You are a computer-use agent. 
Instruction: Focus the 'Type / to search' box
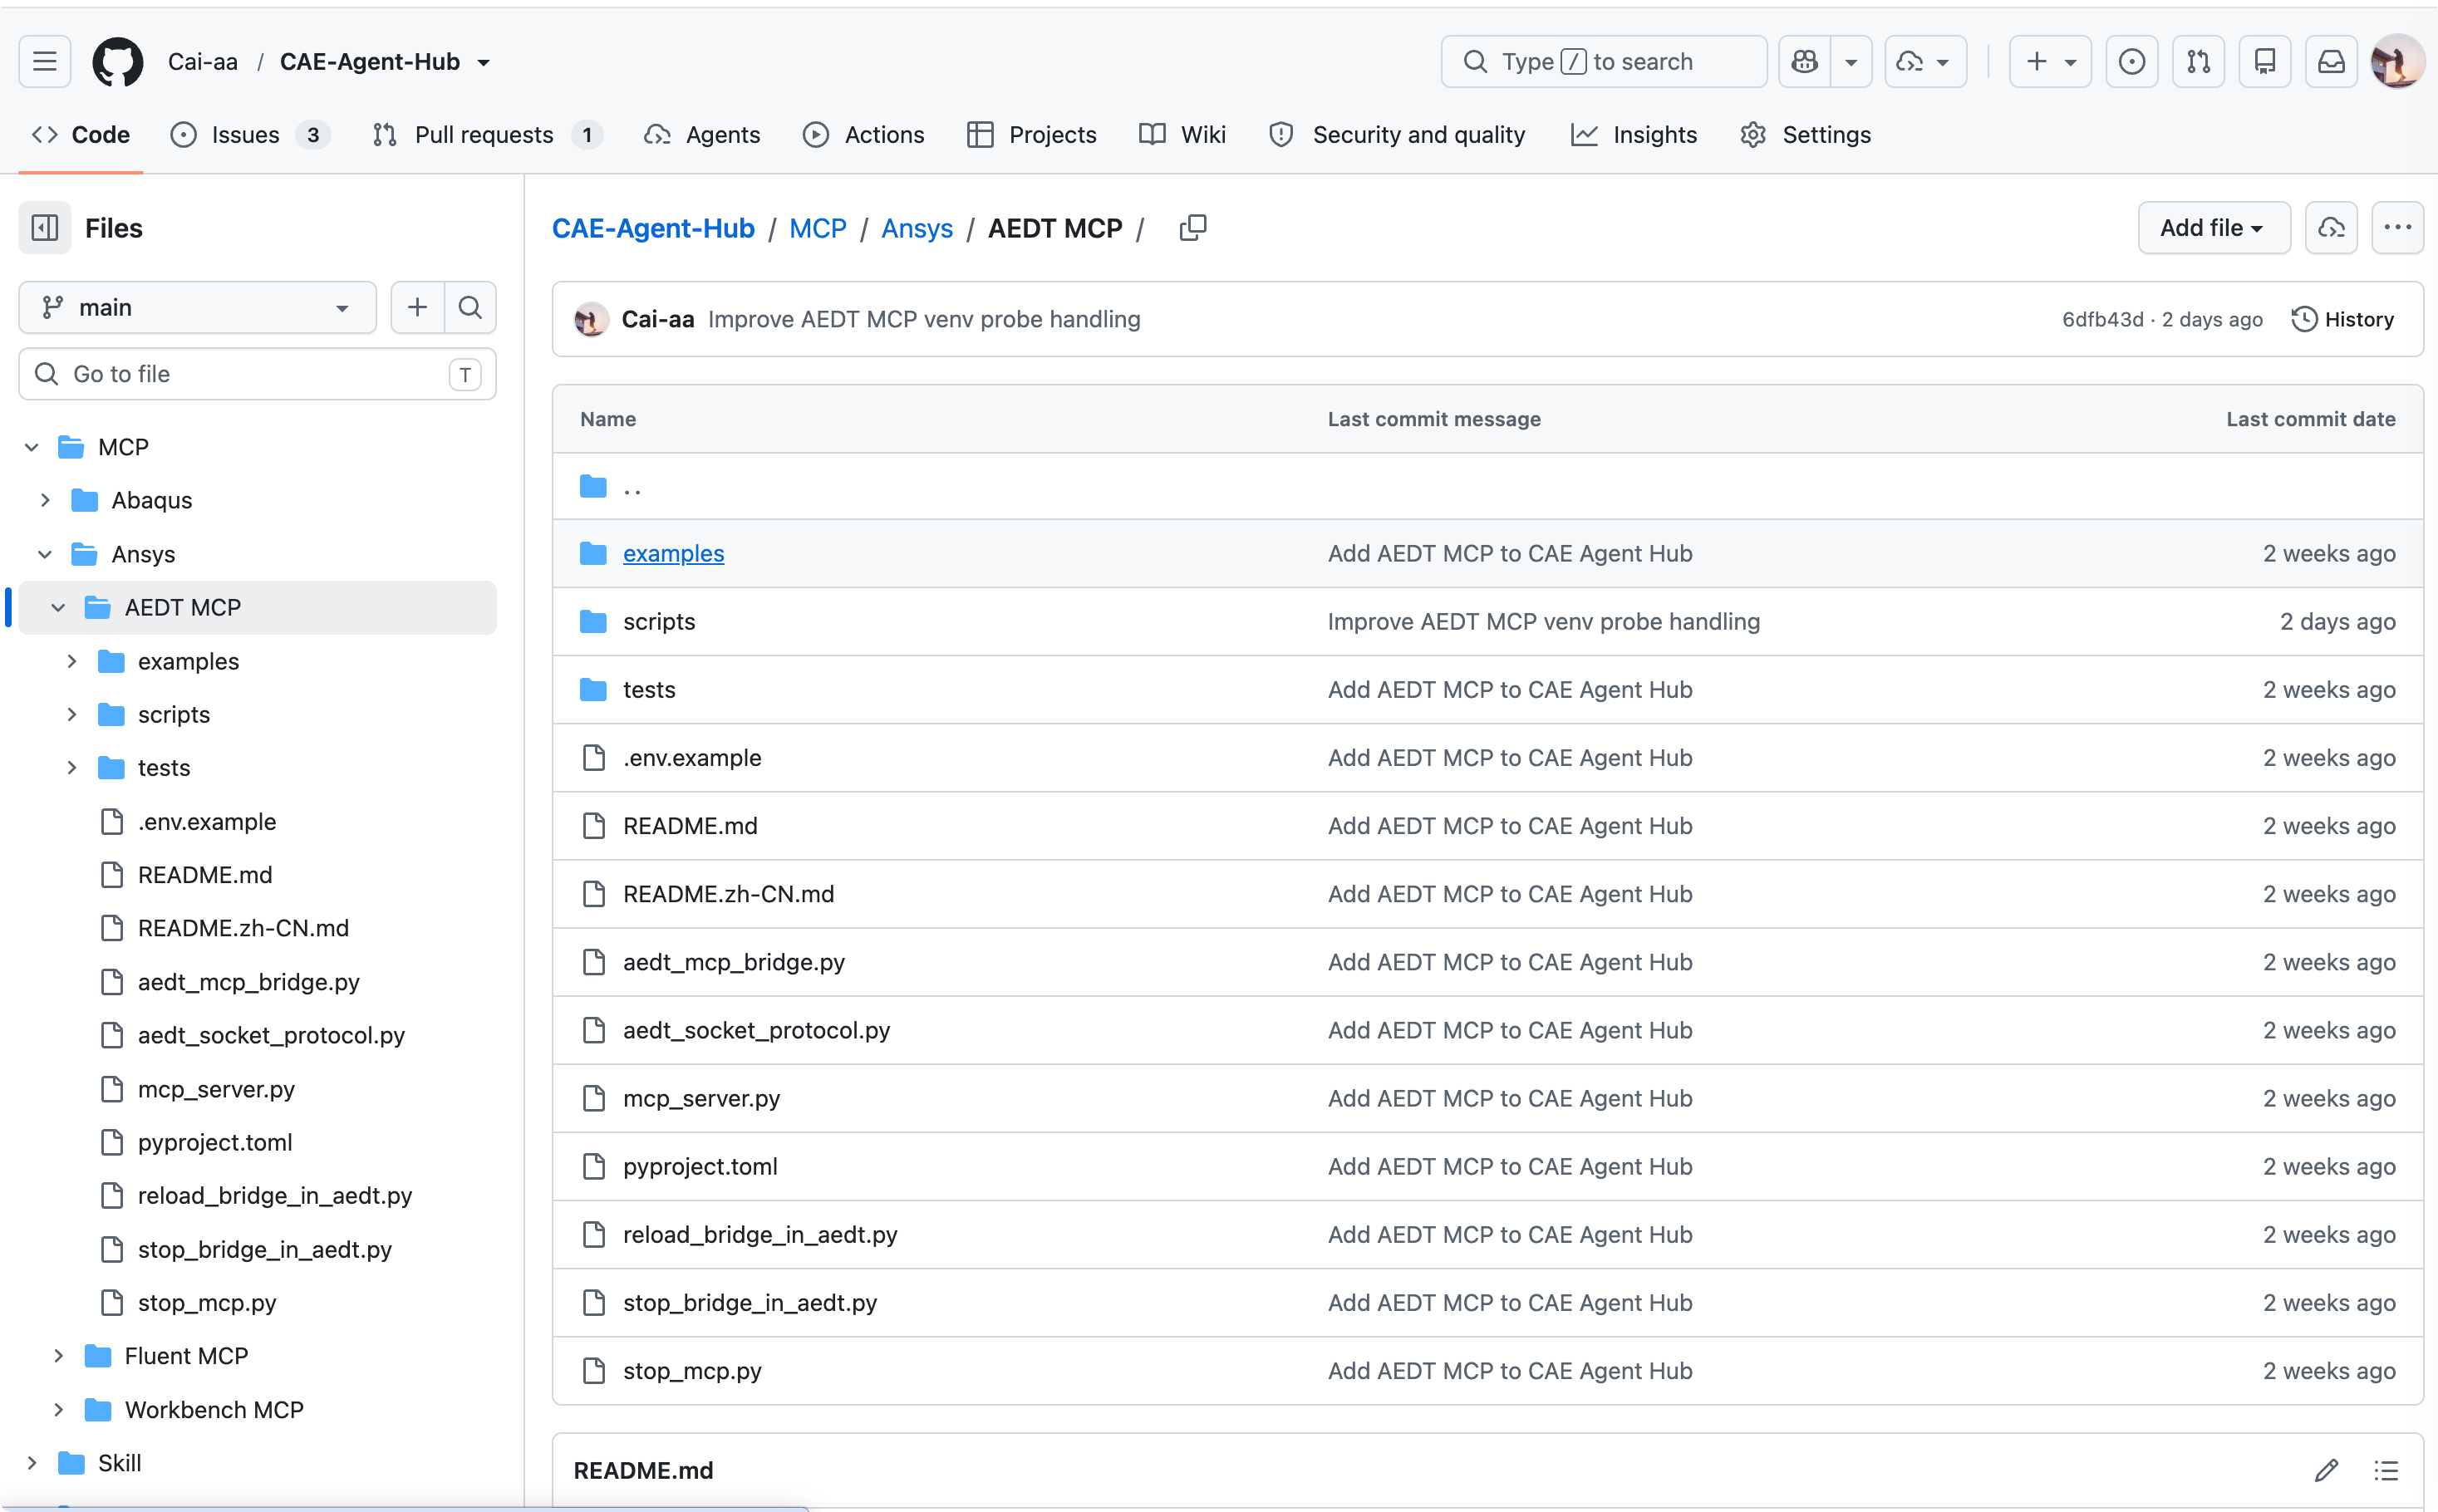(x=1604, y=62)
